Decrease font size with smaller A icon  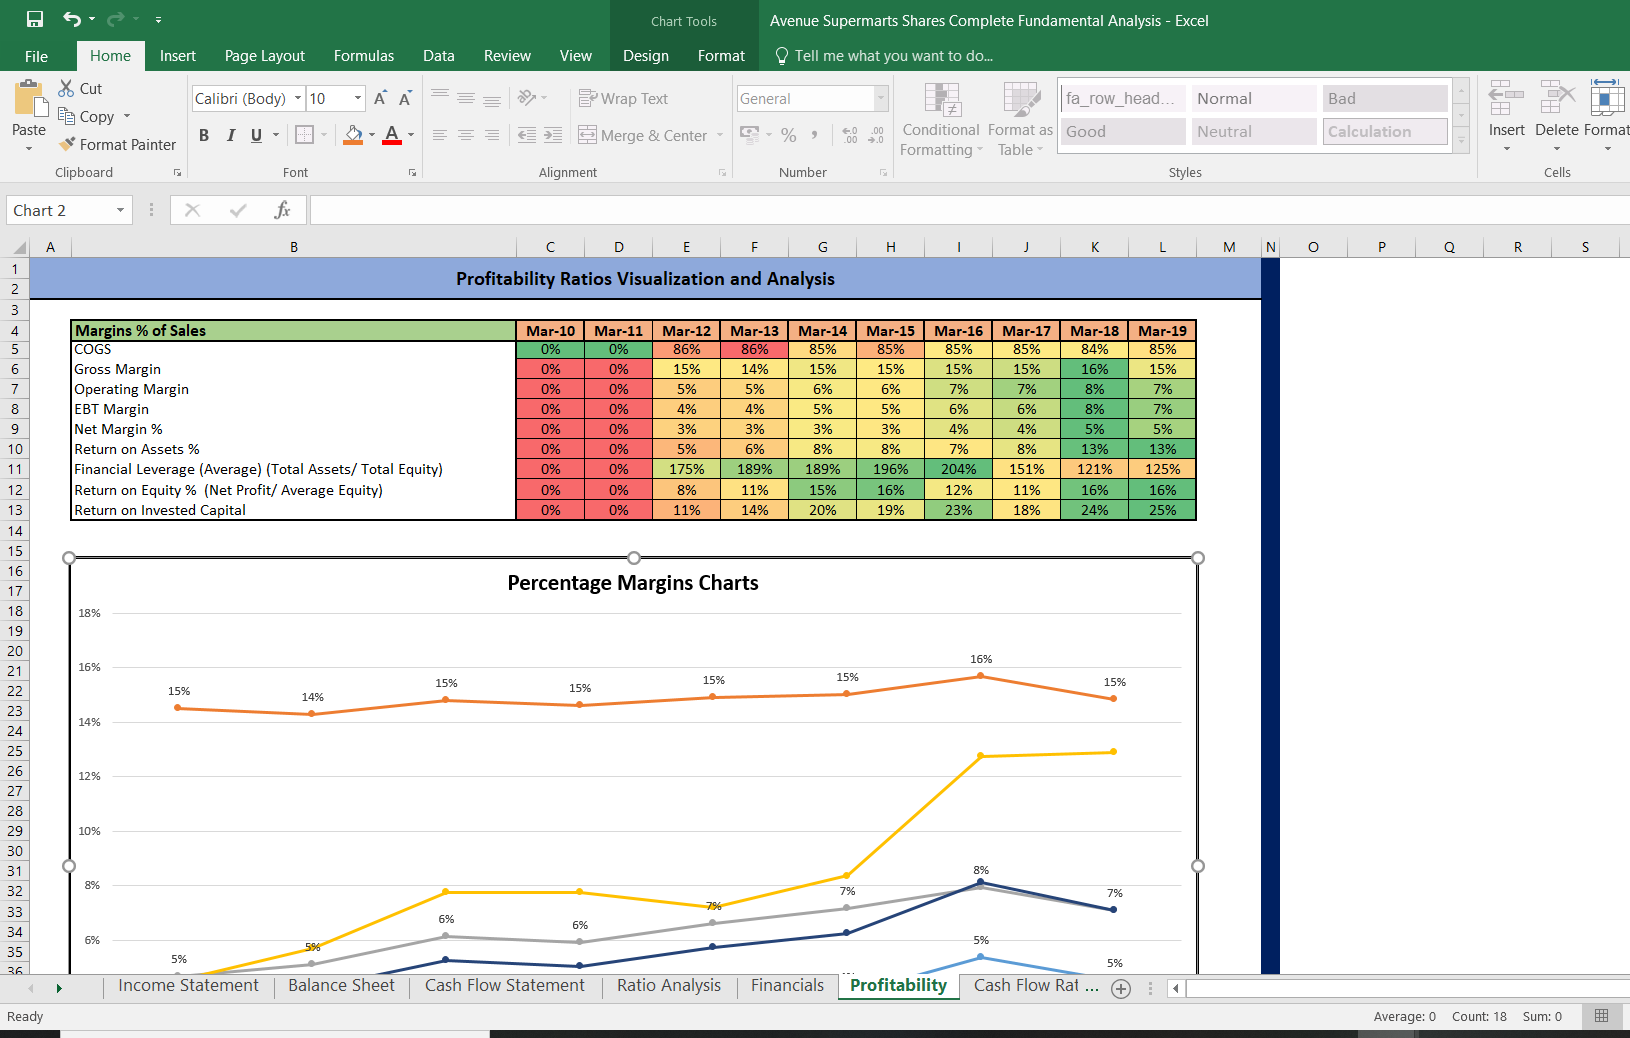pos(405,98)
